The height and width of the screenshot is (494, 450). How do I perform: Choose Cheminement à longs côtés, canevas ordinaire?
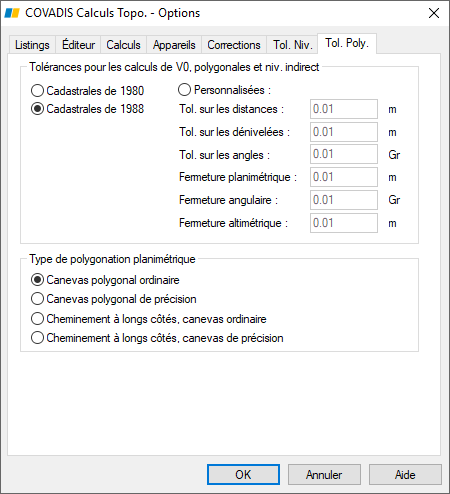coord(149,319)
